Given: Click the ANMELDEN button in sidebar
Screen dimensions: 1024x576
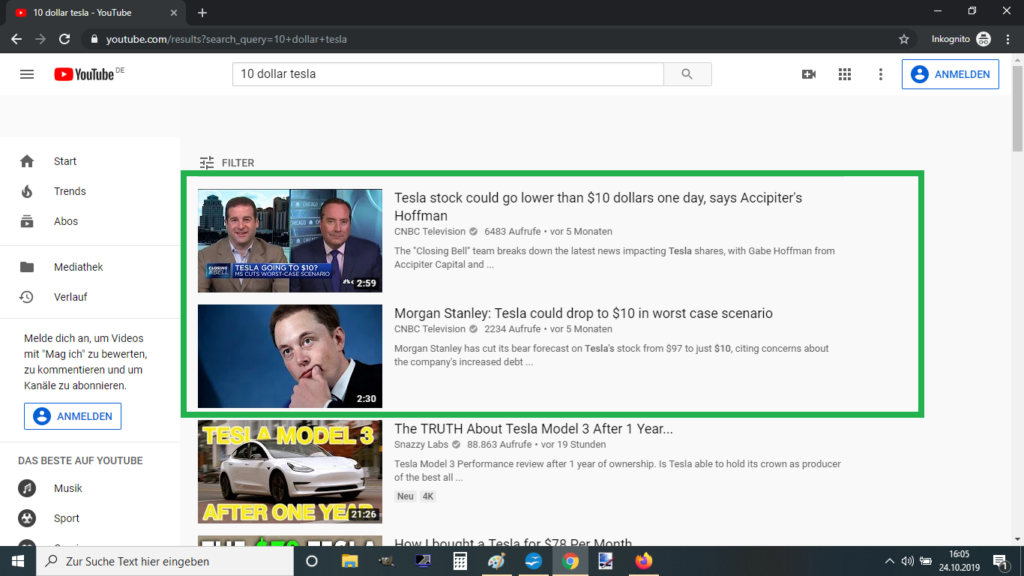Looking at the screenshot, I should (72, 416).
